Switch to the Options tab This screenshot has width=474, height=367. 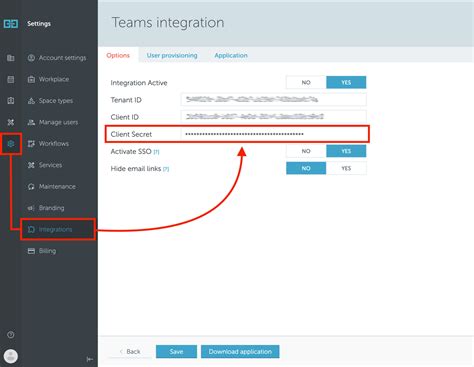click(x=118, y=55)
